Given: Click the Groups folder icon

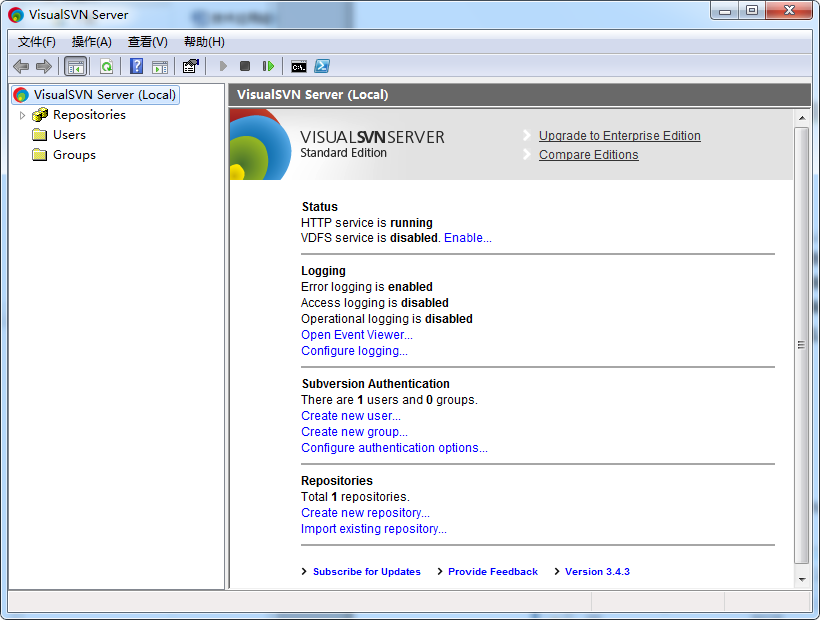Looking at the screenshot, I should pos(40,155).
